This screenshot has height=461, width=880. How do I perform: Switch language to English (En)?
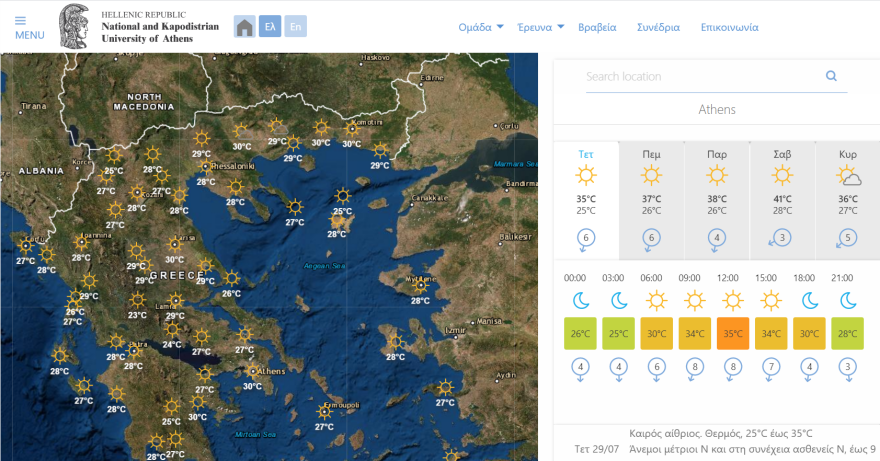tap(295, 27)
